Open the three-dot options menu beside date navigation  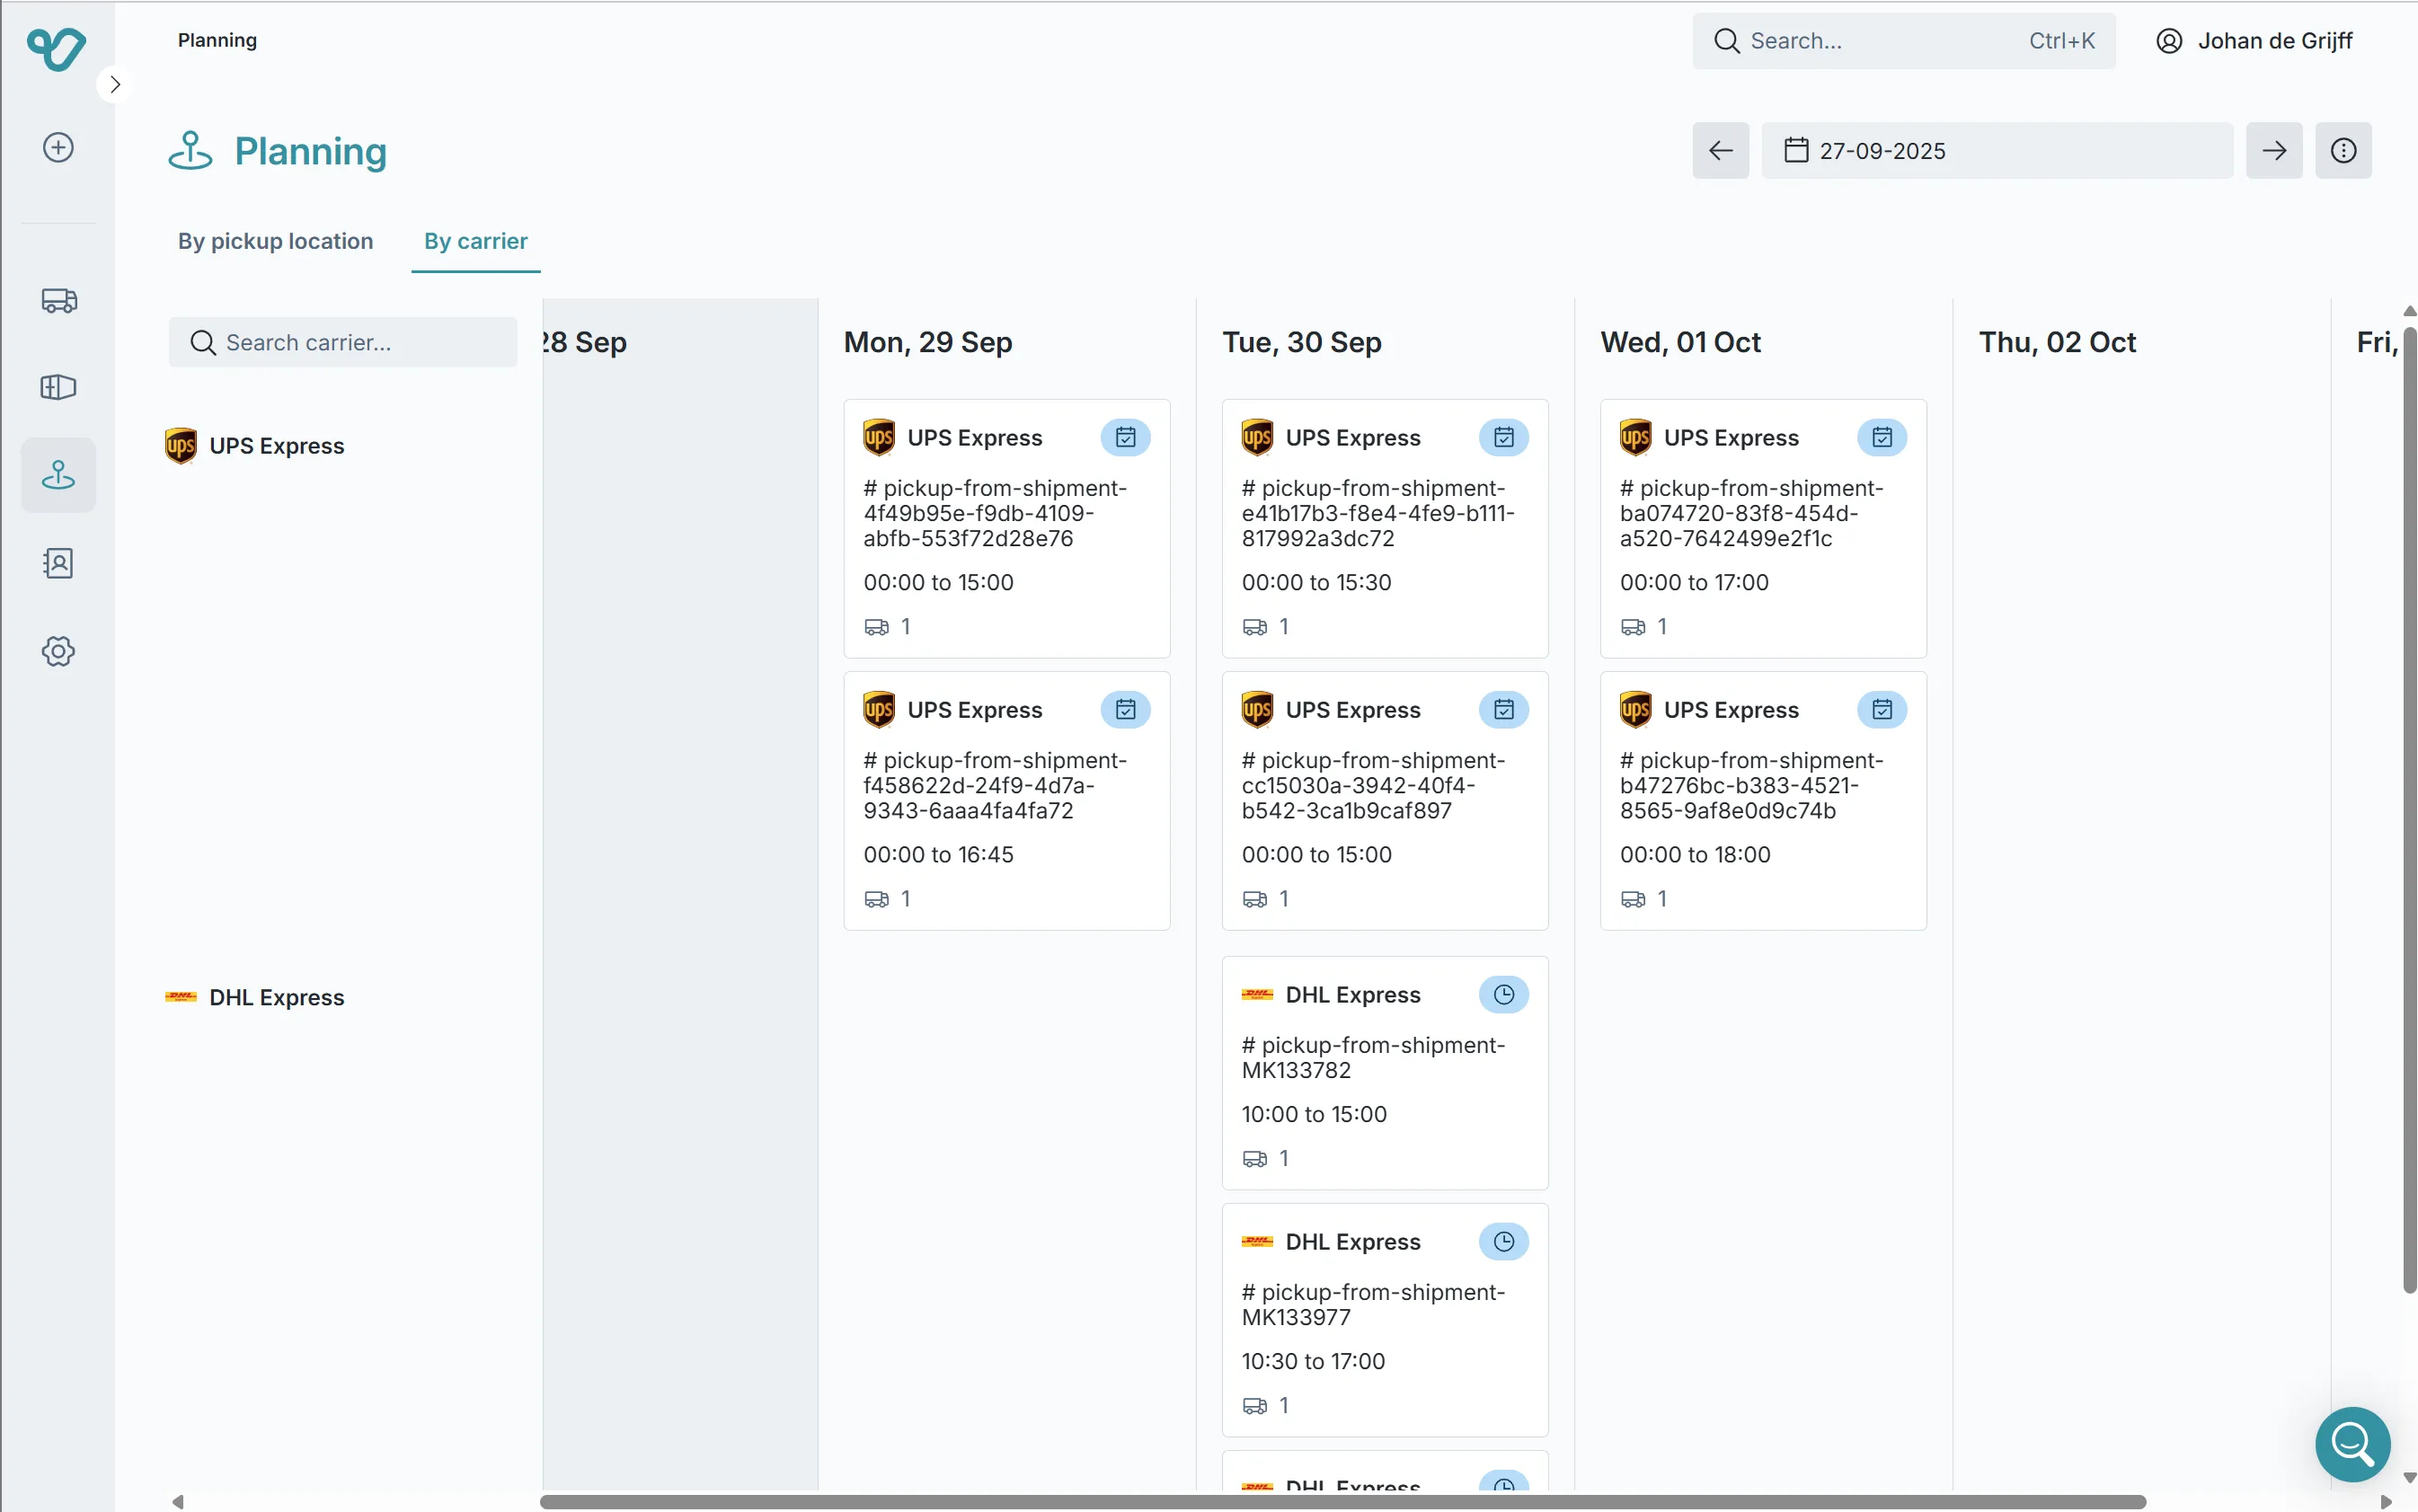pos(2344,150)
